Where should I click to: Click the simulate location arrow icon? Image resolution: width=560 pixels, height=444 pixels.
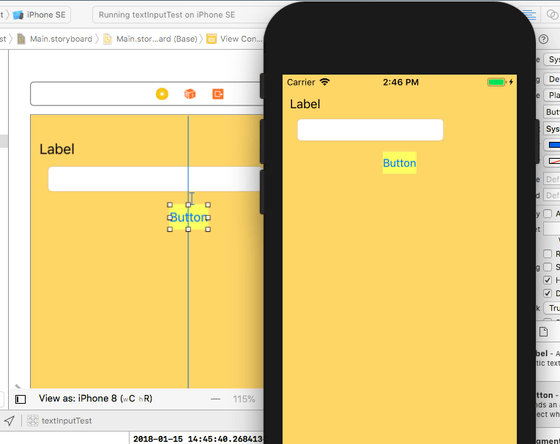pos(10,421)
